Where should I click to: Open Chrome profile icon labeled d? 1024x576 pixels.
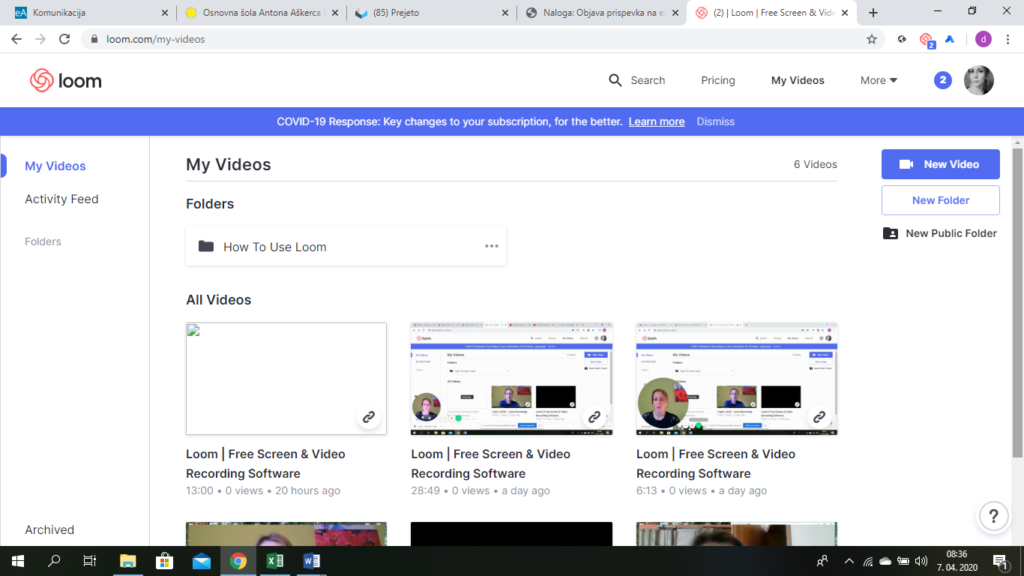coord(983,39)
